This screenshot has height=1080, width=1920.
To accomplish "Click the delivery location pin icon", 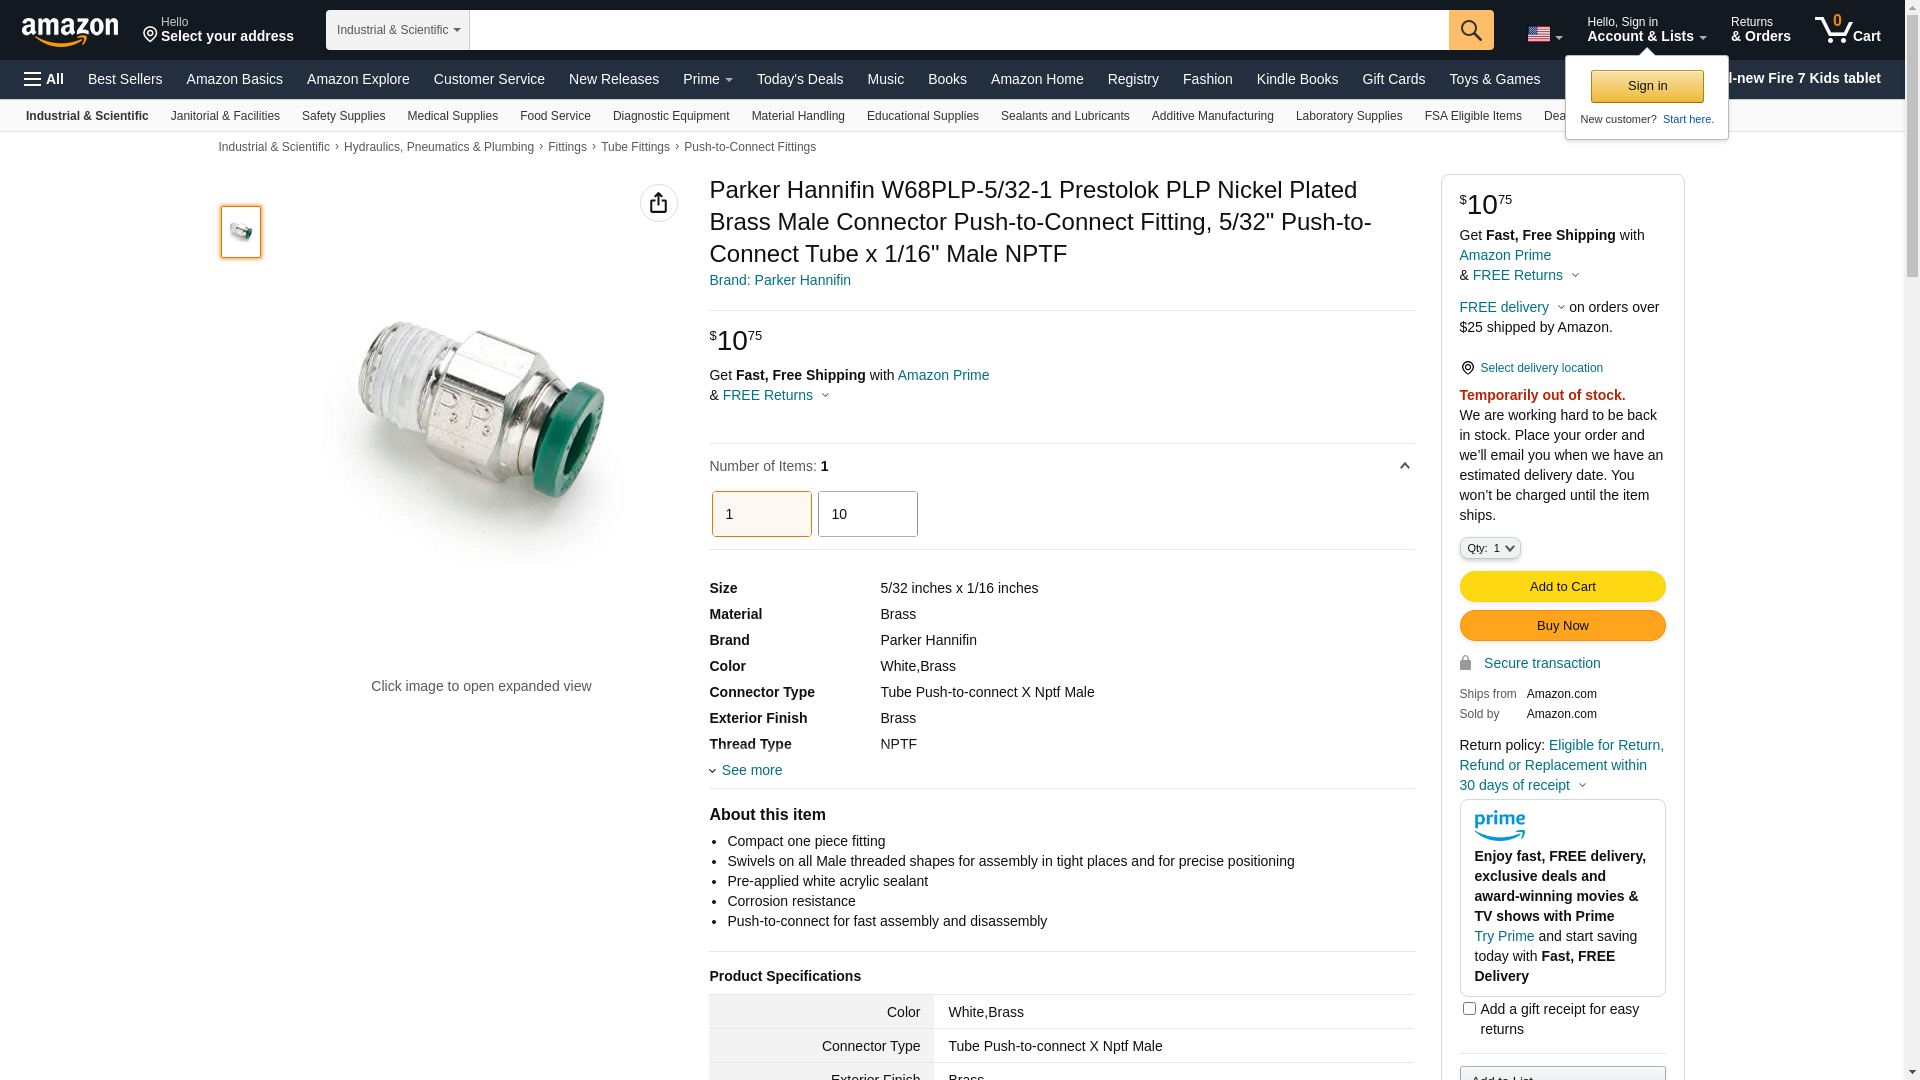I will click(x=1467, y=369).
